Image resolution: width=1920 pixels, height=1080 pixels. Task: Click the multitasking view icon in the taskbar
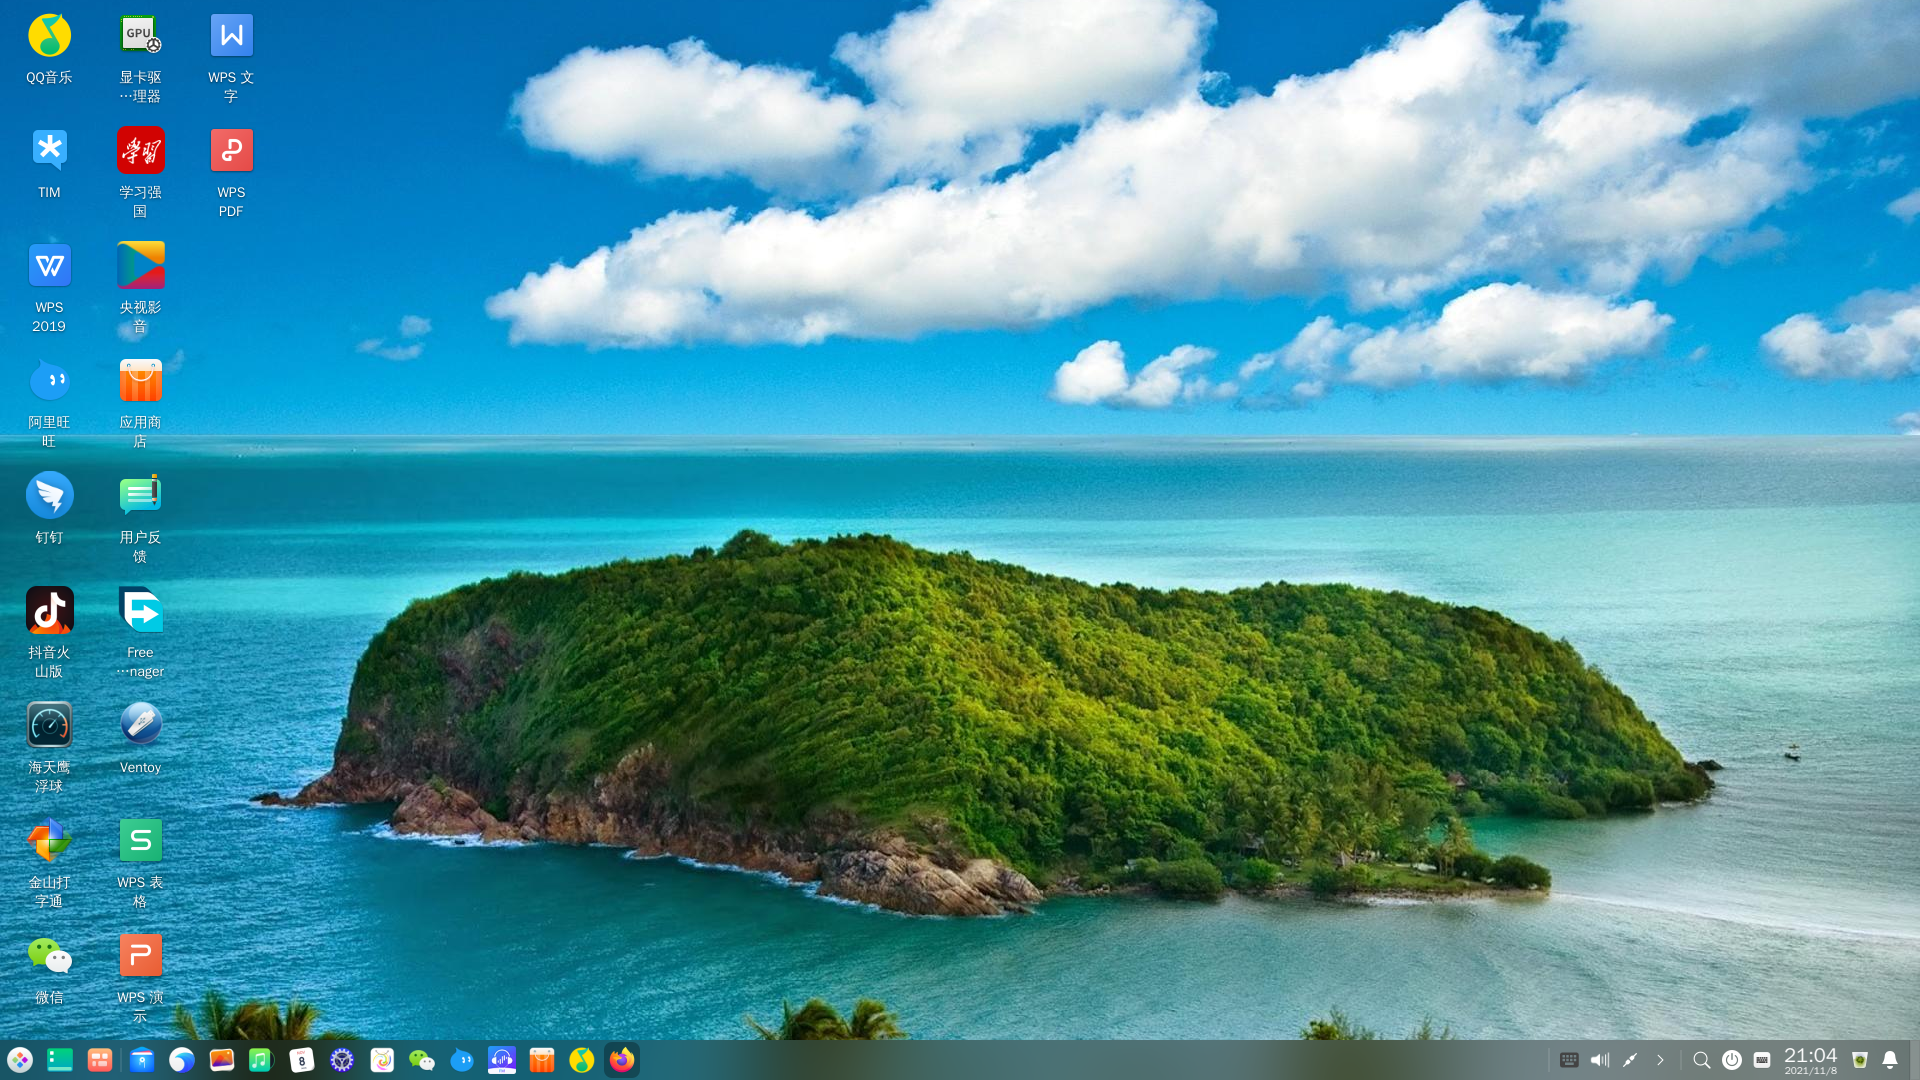pos(99,1060)
